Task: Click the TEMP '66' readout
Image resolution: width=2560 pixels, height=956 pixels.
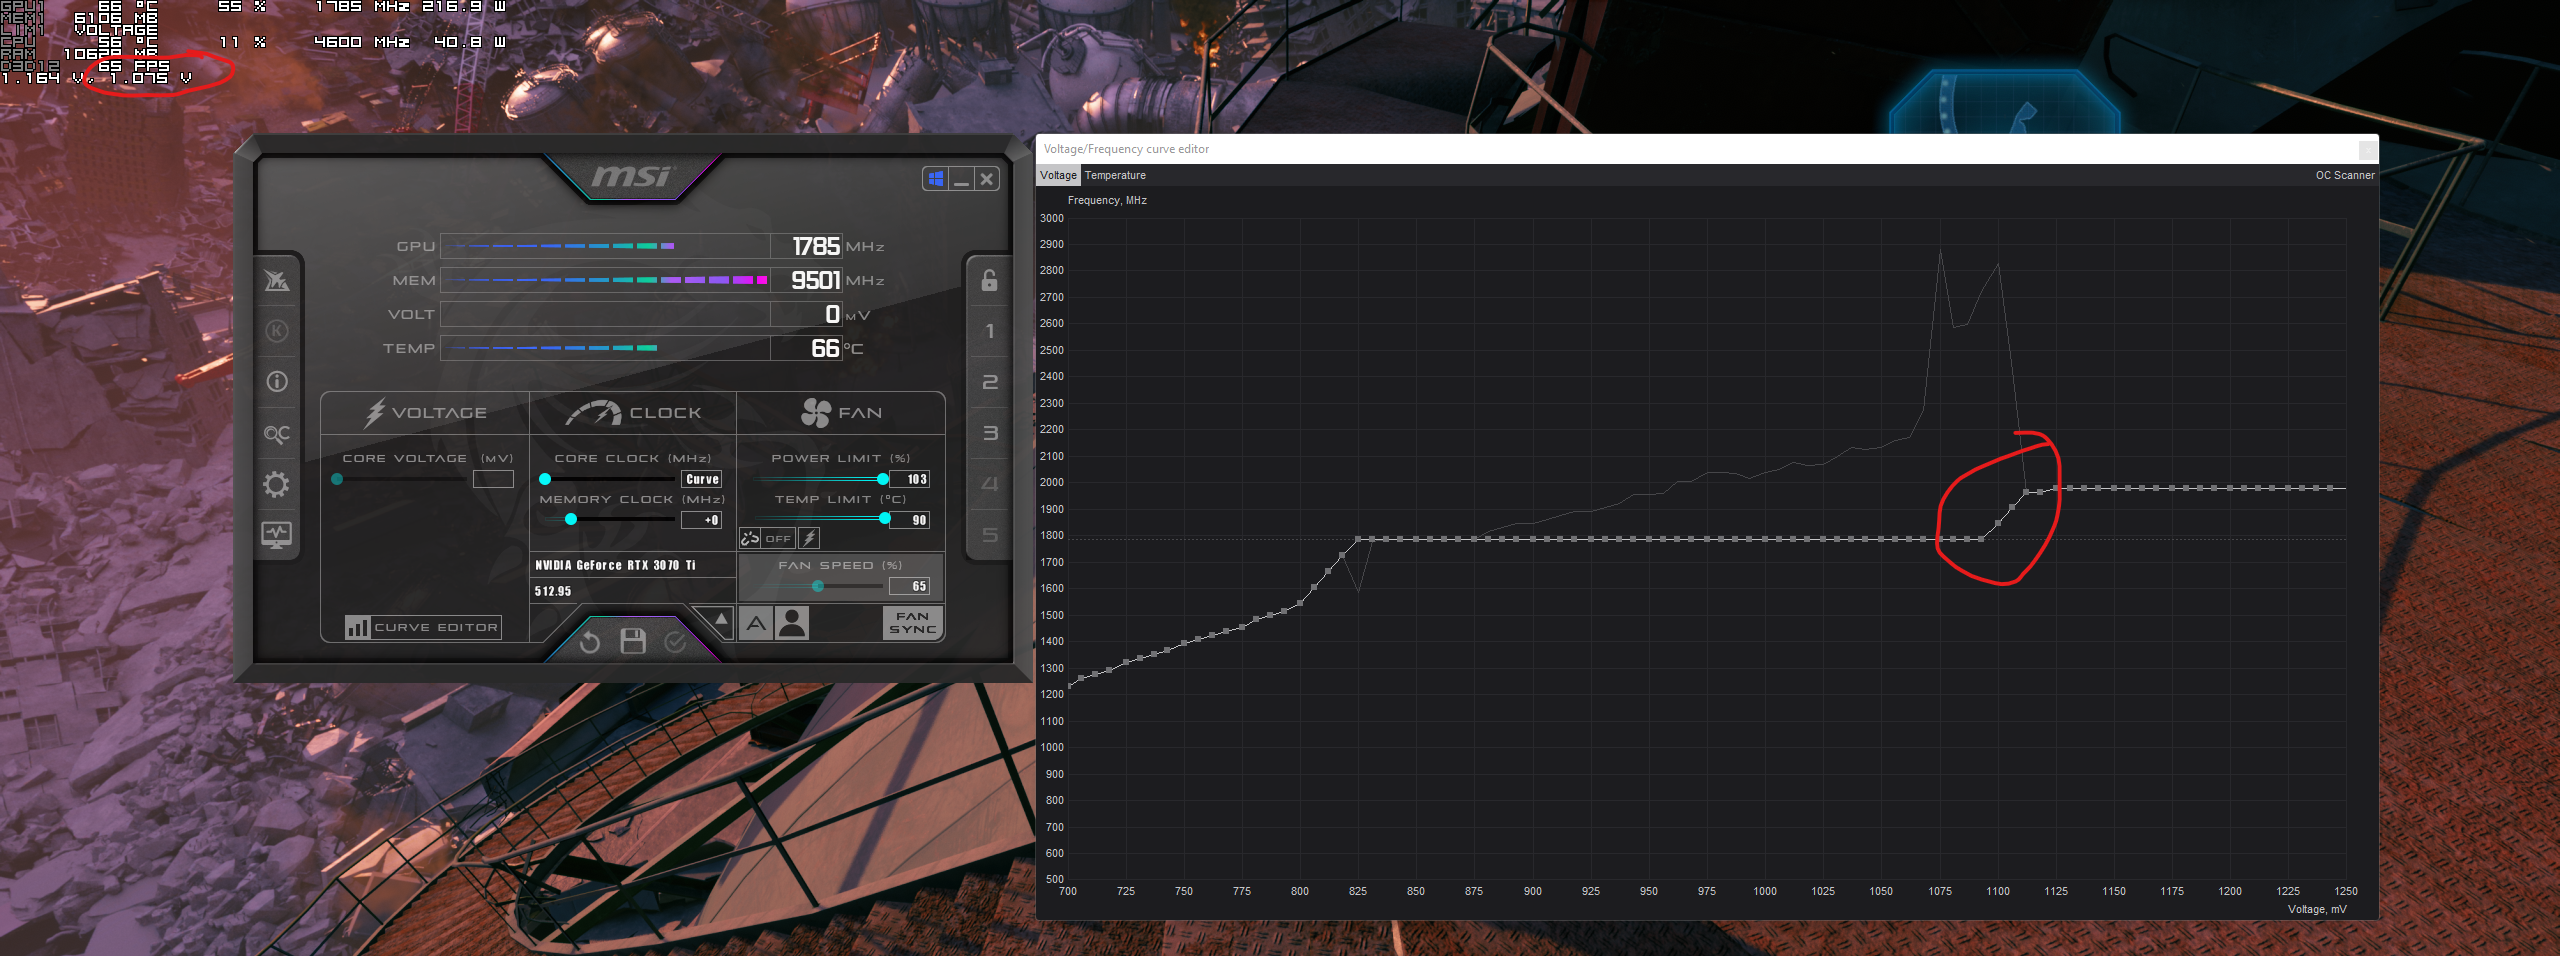Action: pyautogui.click(x=825, y=348)
